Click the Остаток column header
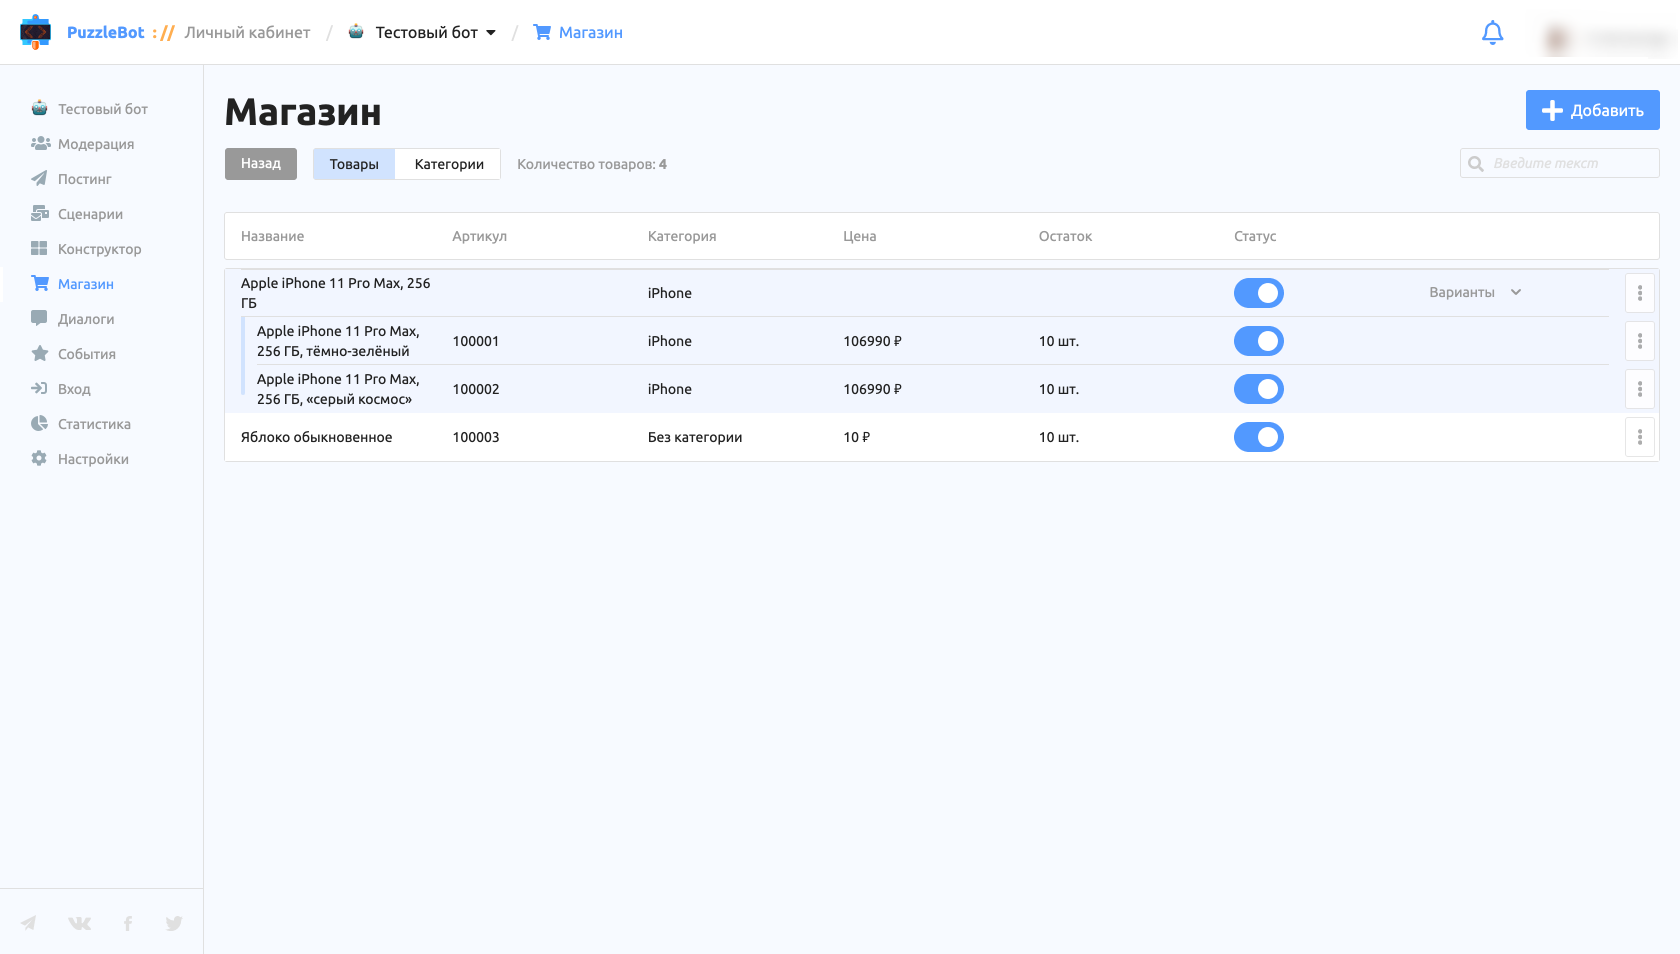 click(x=1065, y=236)
